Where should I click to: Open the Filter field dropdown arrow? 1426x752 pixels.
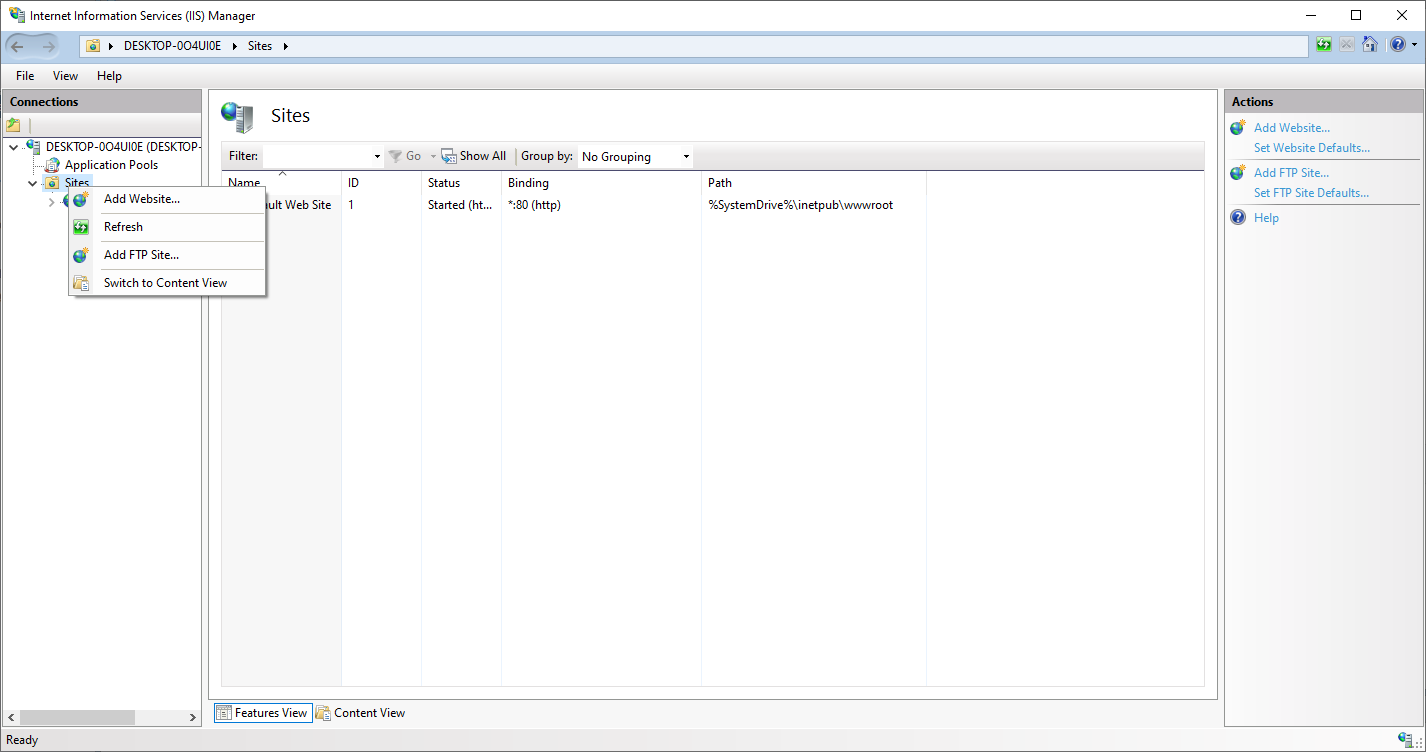coord(377,156)
